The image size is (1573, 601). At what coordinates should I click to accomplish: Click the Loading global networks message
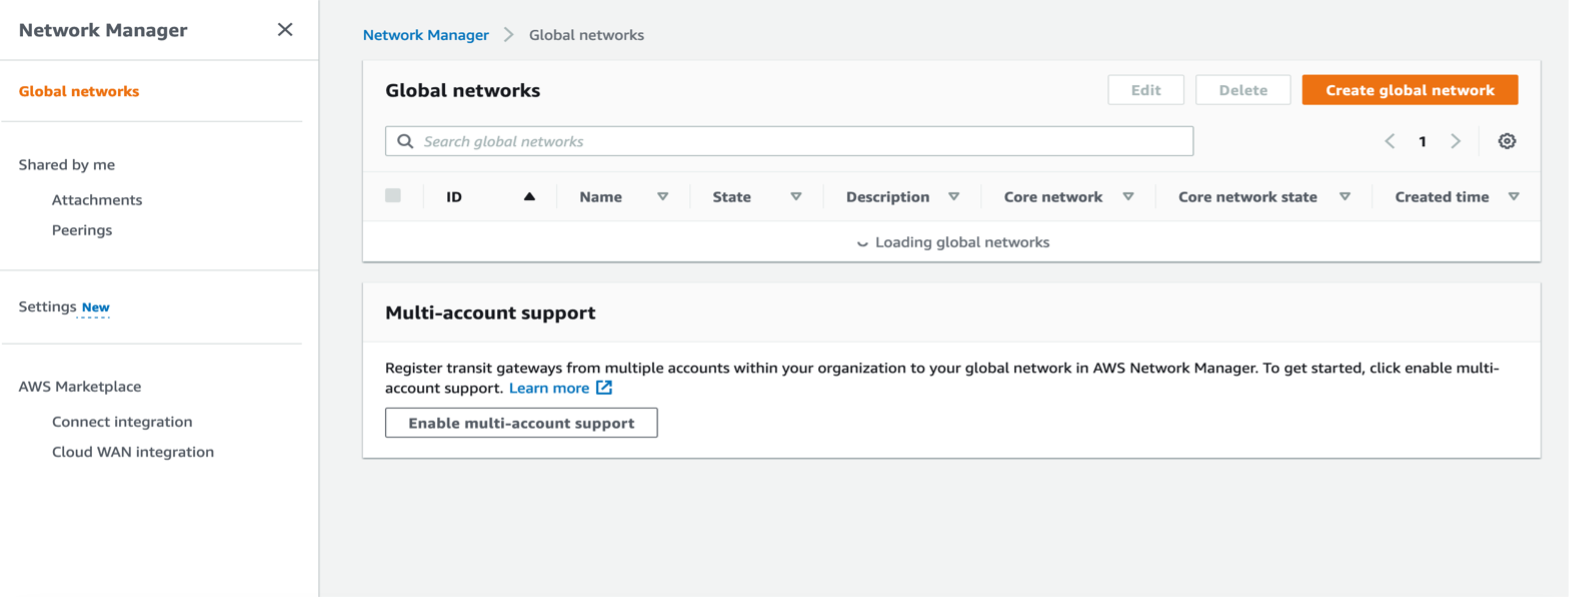pyautogui.click(x=953, y=242)
